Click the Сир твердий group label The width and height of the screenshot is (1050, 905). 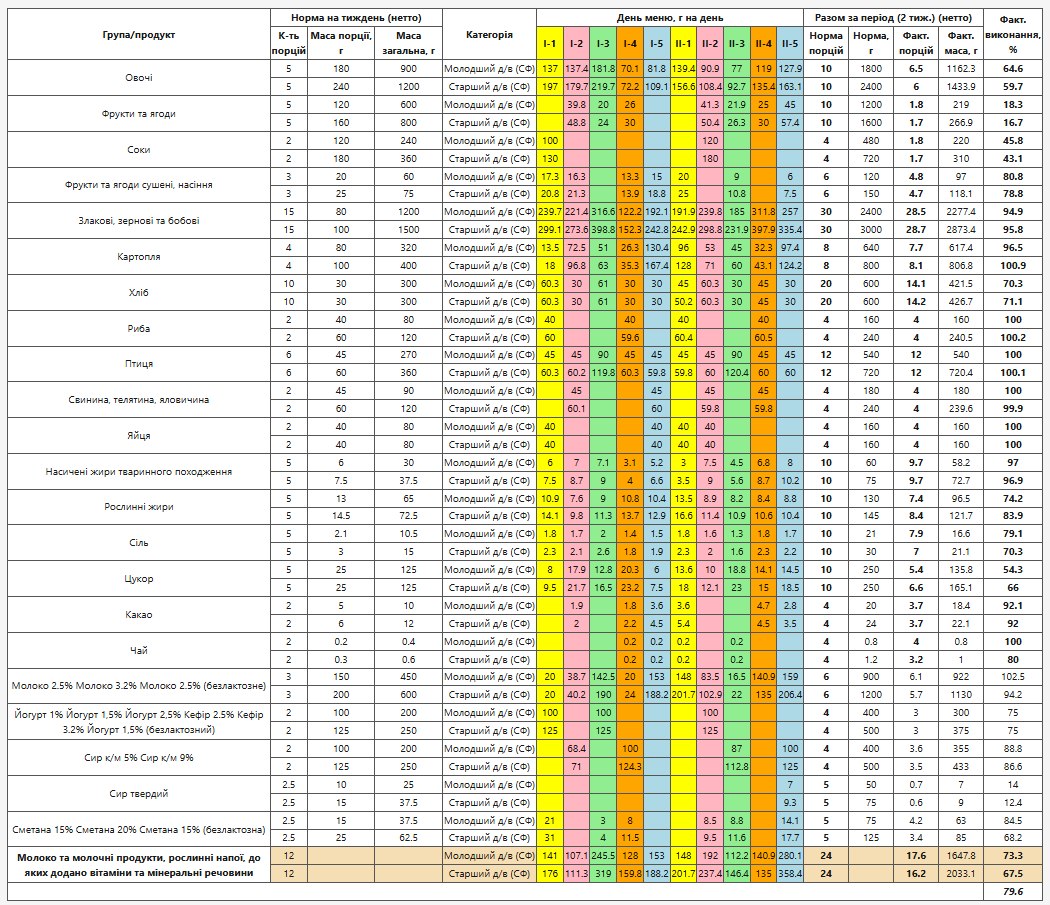click(139, 794)
